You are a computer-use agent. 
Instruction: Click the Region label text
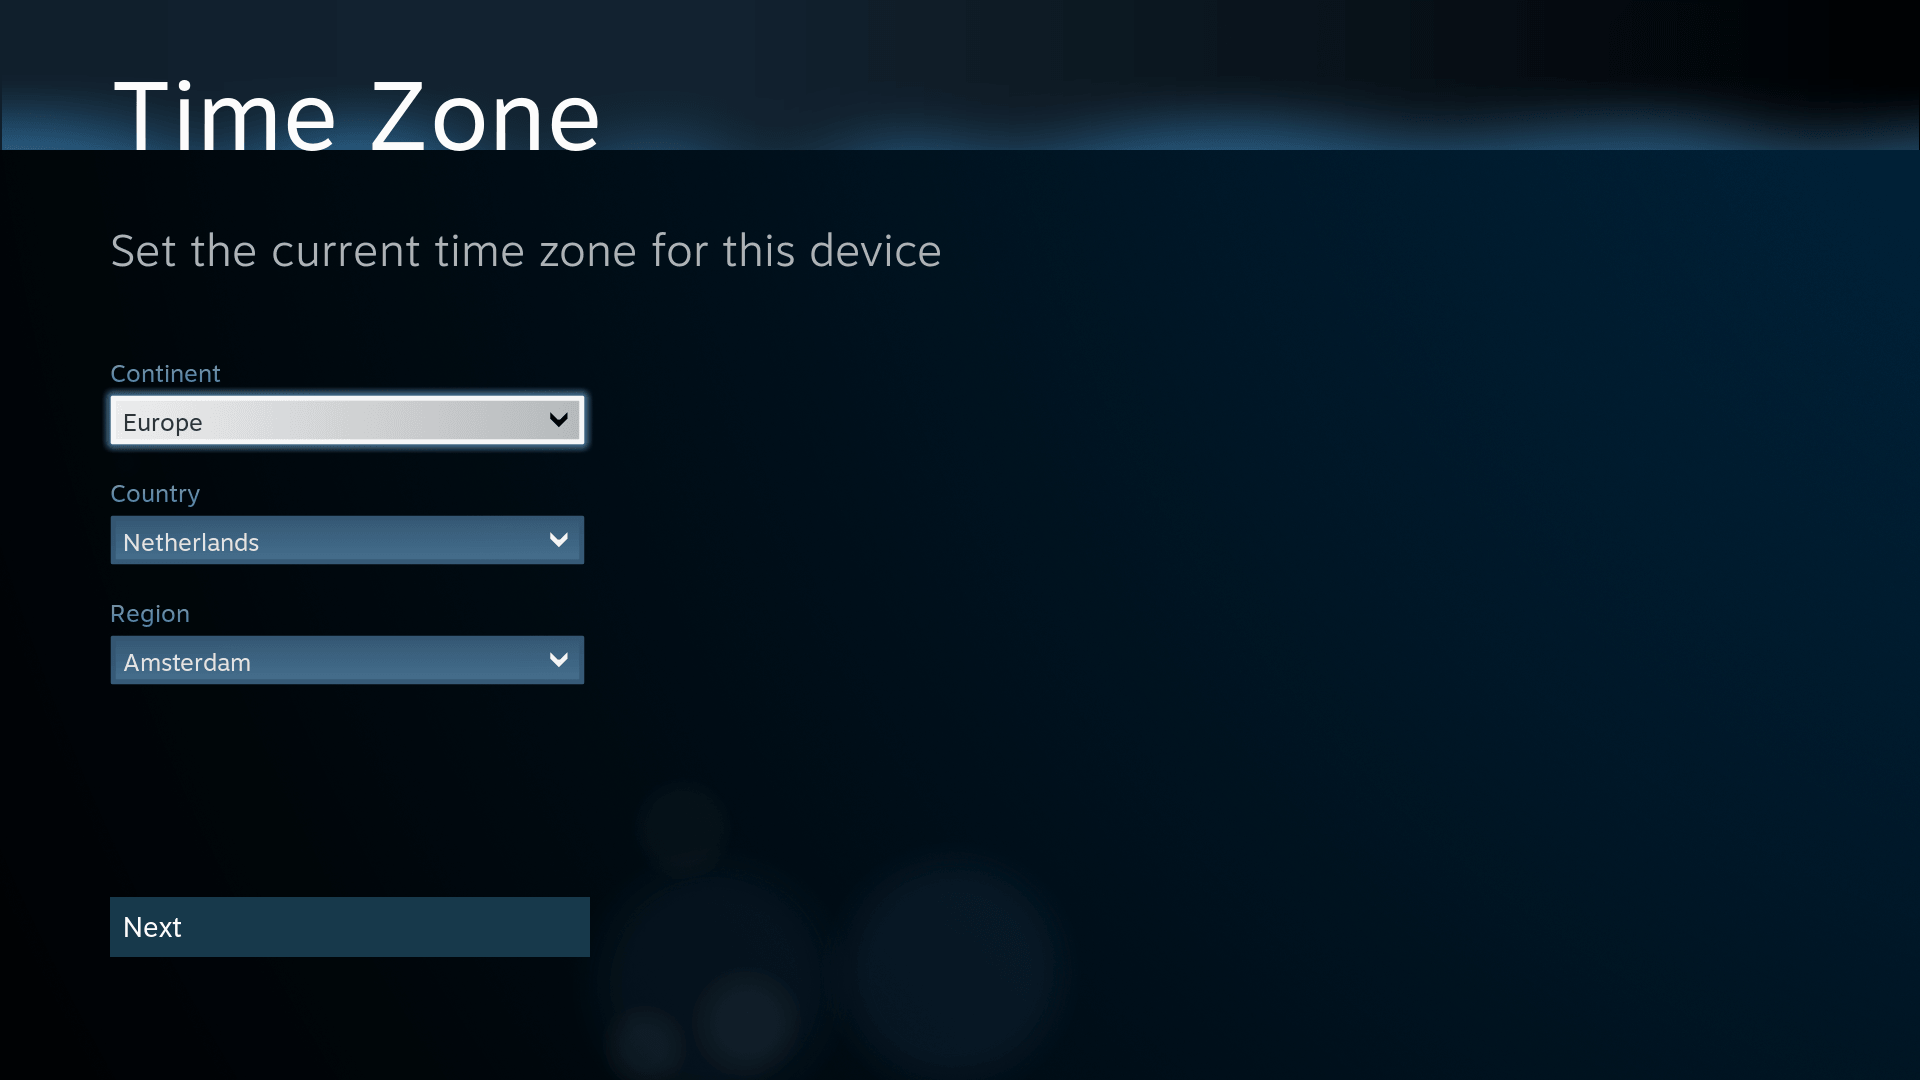click(149, 613)
